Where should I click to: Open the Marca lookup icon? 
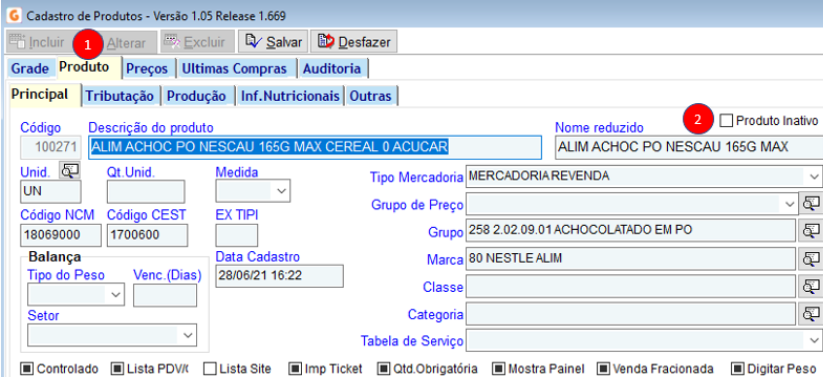(811, 258)
